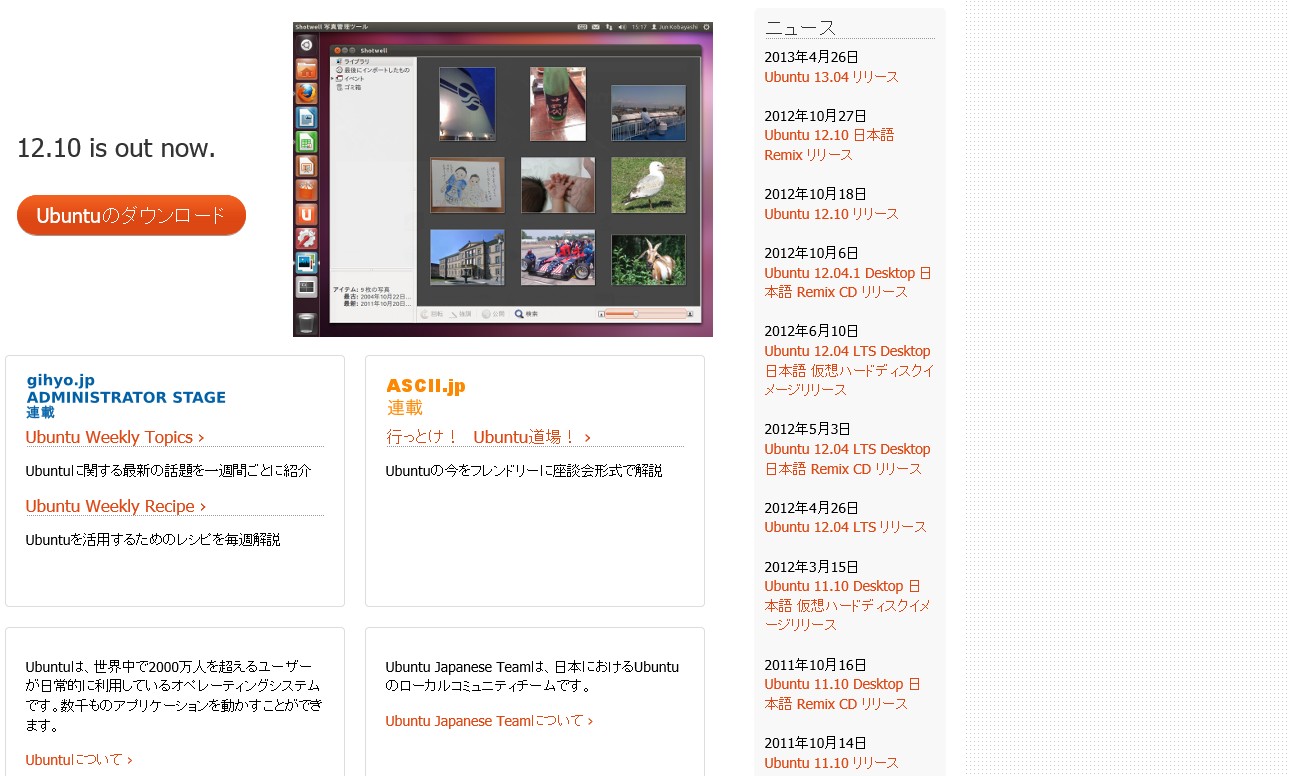Open the 12.04 LTS 仮想ハードディスクイメージ release link
Viewport: 1290px width, 776px height.
(x=849, y=370)
